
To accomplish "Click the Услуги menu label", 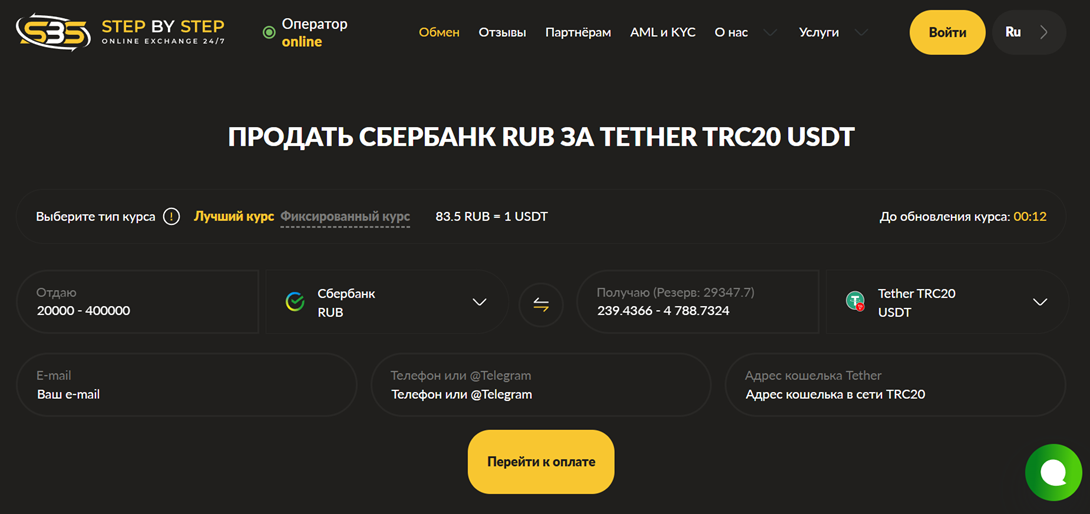I will click(x=819, y=33).
